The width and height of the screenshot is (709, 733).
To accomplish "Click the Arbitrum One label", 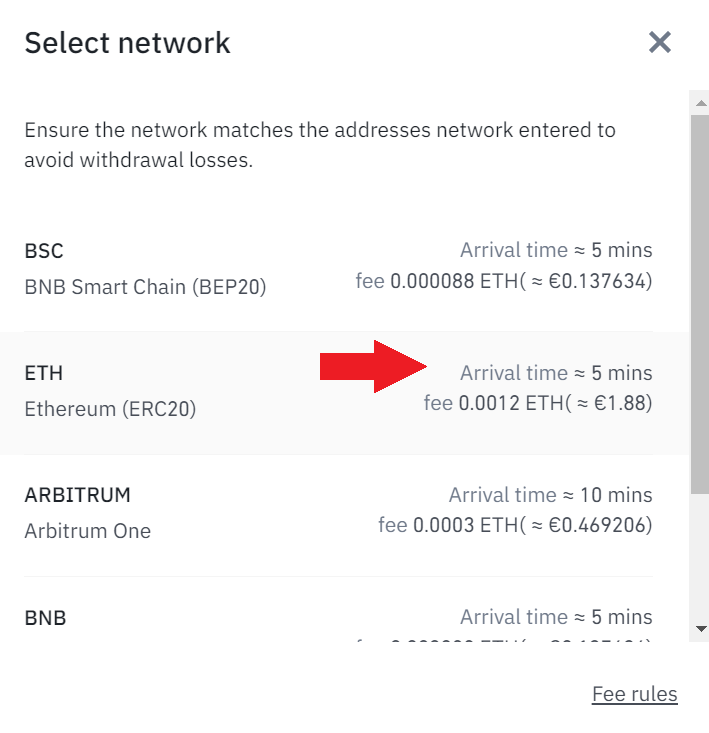I will [x=88, y=531].
